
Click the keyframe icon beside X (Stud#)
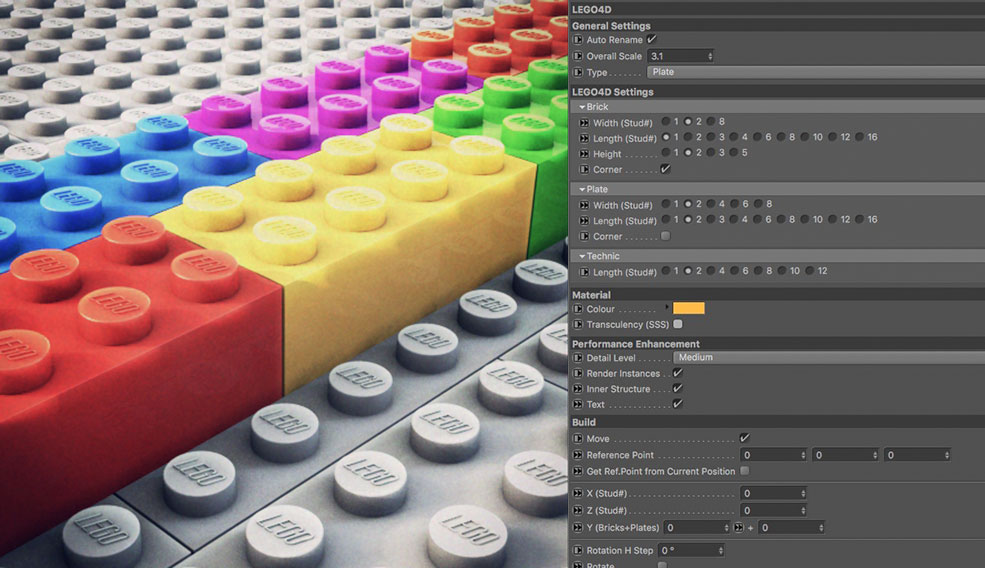[577, 493]
